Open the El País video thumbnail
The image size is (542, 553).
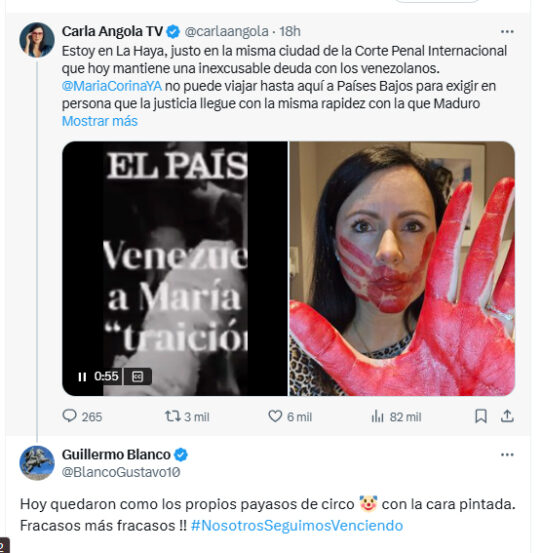(x=175, y=268)
